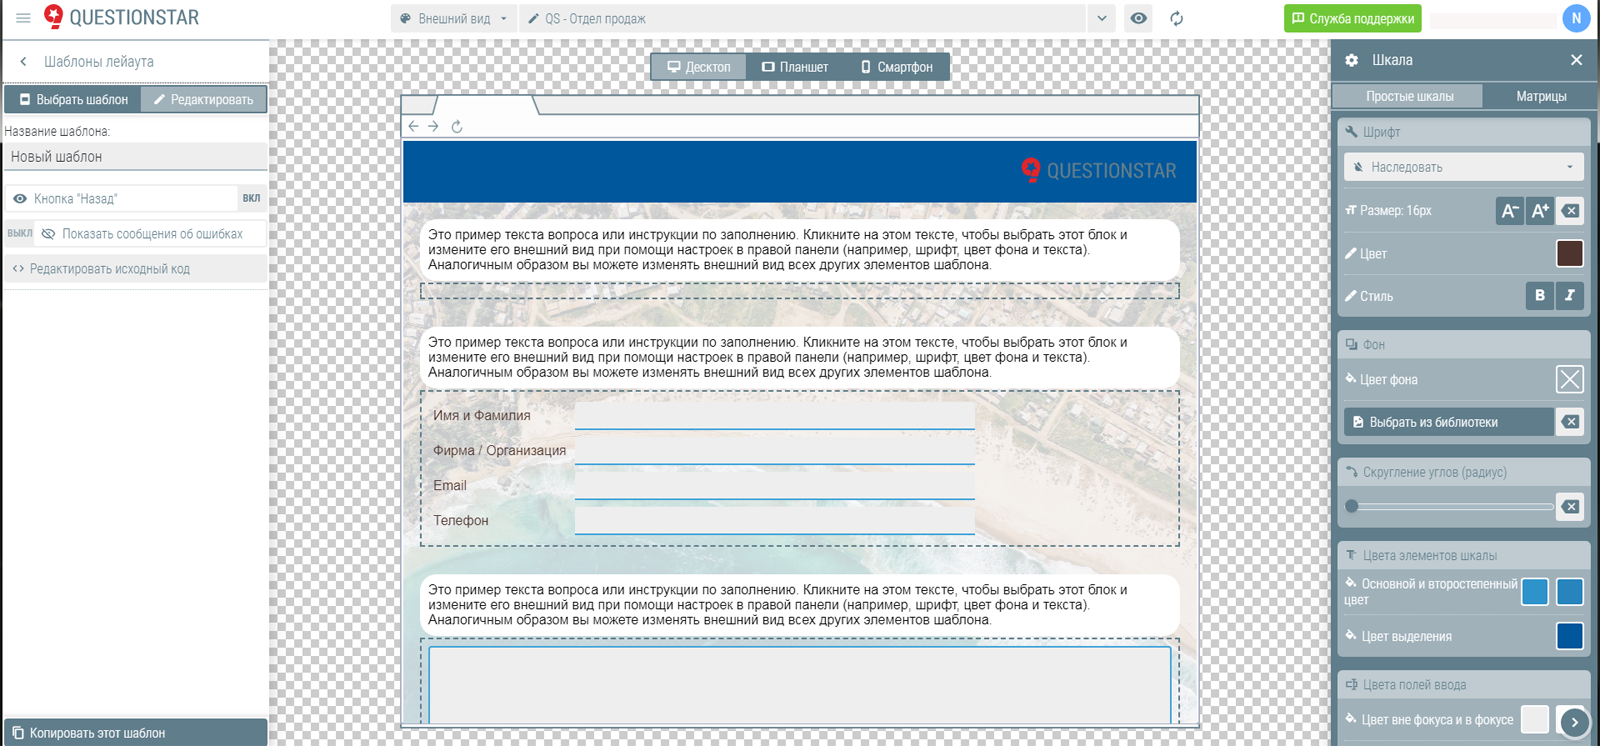Image resolution: width=1600 pixels, height=746 pixels.
Task: Expand the survey selector chevron in the top bar
Action: click(x=1101, y=18)
